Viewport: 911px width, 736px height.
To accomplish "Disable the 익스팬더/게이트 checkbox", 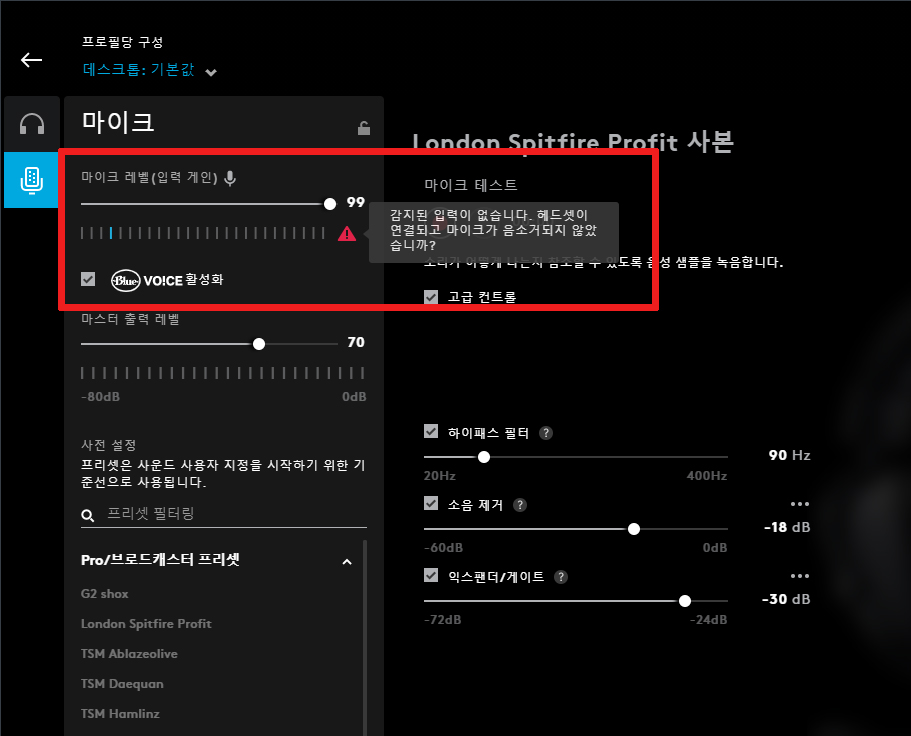I will tap(431, 575).
